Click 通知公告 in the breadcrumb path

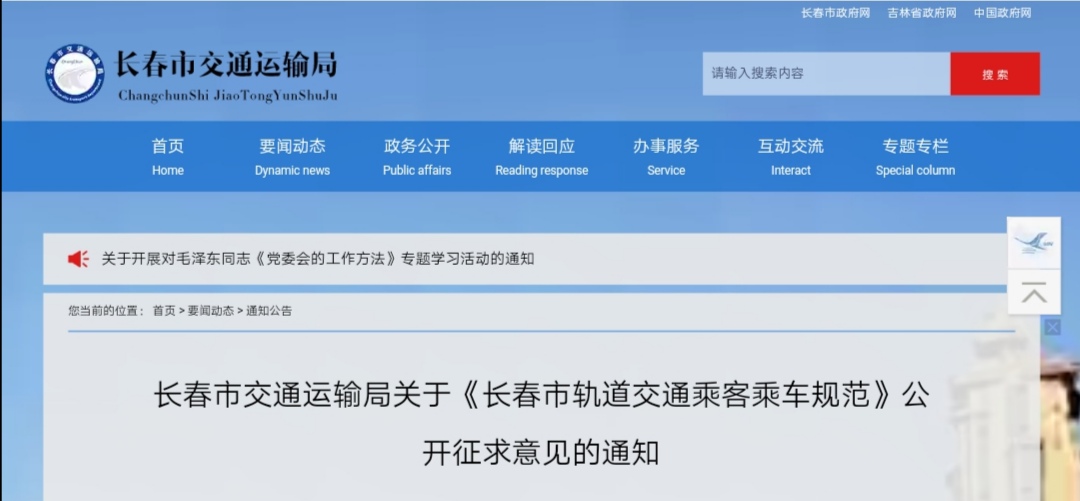coord(269,311)
